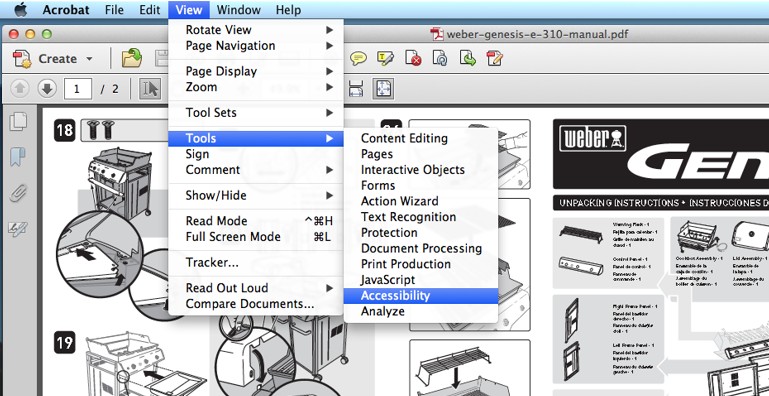This screenshot has height=396, width=769.
Task: Select the text selection cursor tool
Action: [150, 89]
